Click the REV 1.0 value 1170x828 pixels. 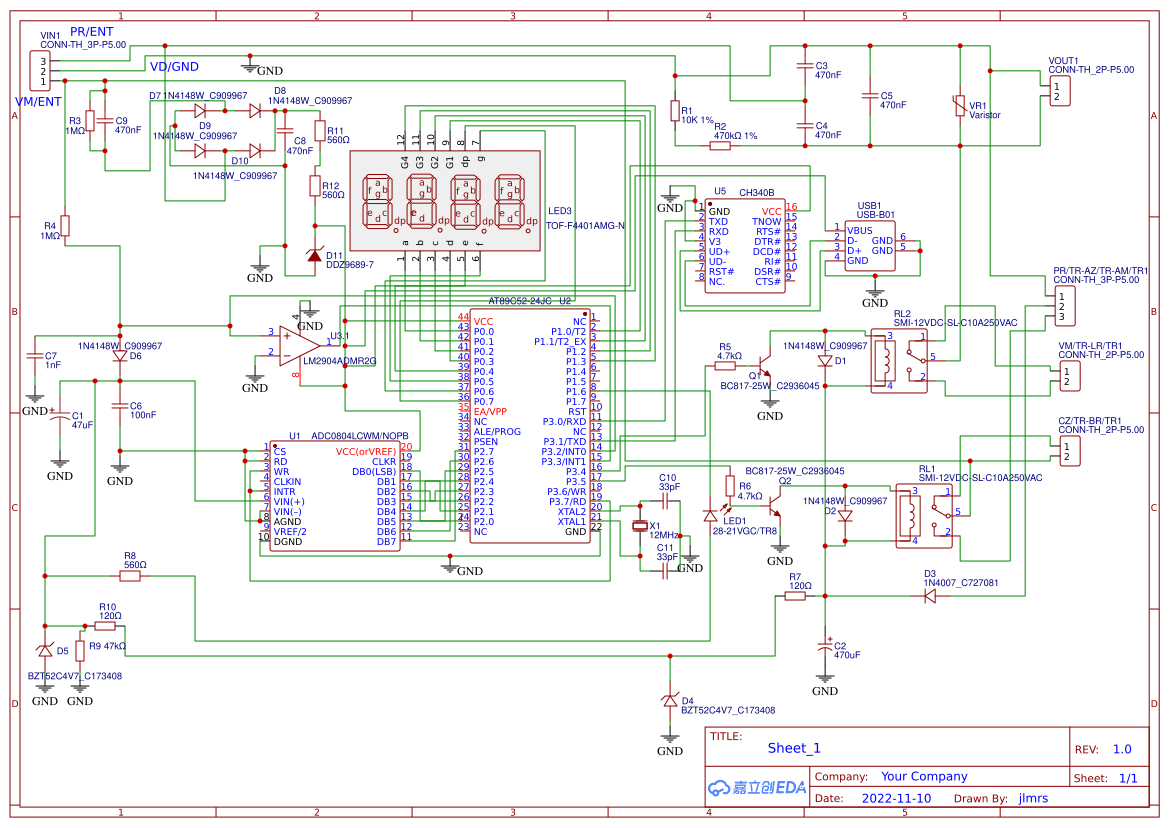(1121, 749)
